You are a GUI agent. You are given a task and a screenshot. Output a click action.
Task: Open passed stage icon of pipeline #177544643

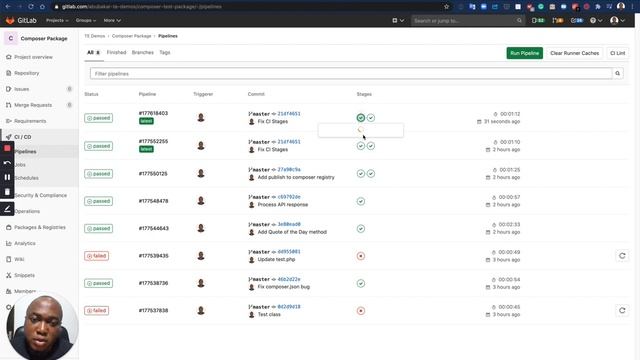point(361,229)
